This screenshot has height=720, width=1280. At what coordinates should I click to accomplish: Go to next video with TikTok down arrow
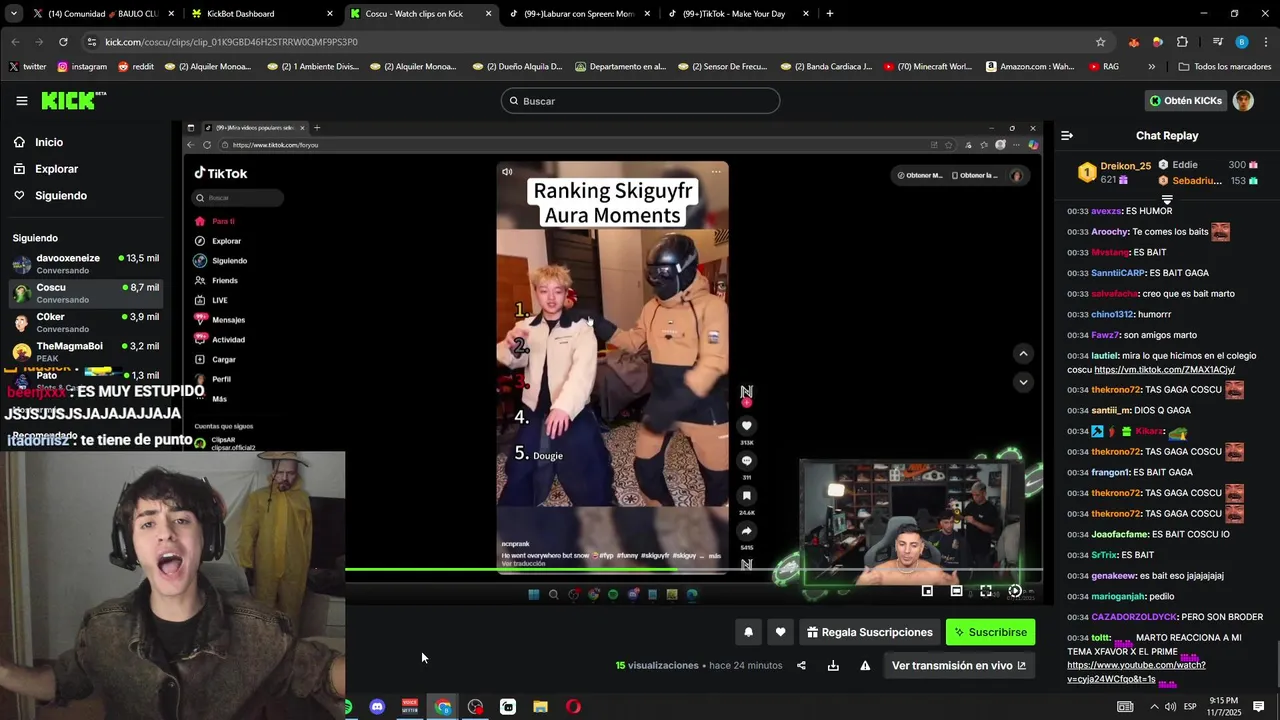tap(1022, 382)
